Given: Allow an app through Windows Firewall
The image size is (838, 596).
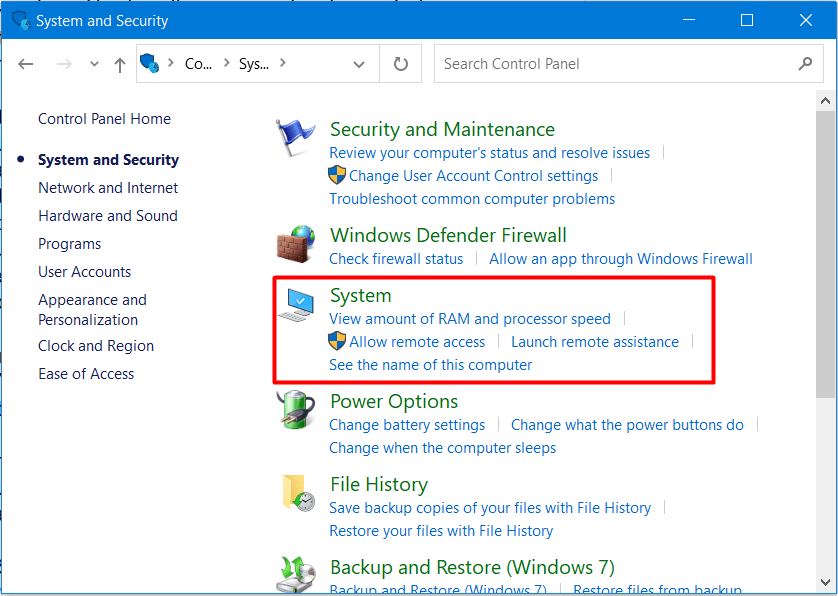Looking at the screenshot, I should pyautogui.click(x=621, y=259).
